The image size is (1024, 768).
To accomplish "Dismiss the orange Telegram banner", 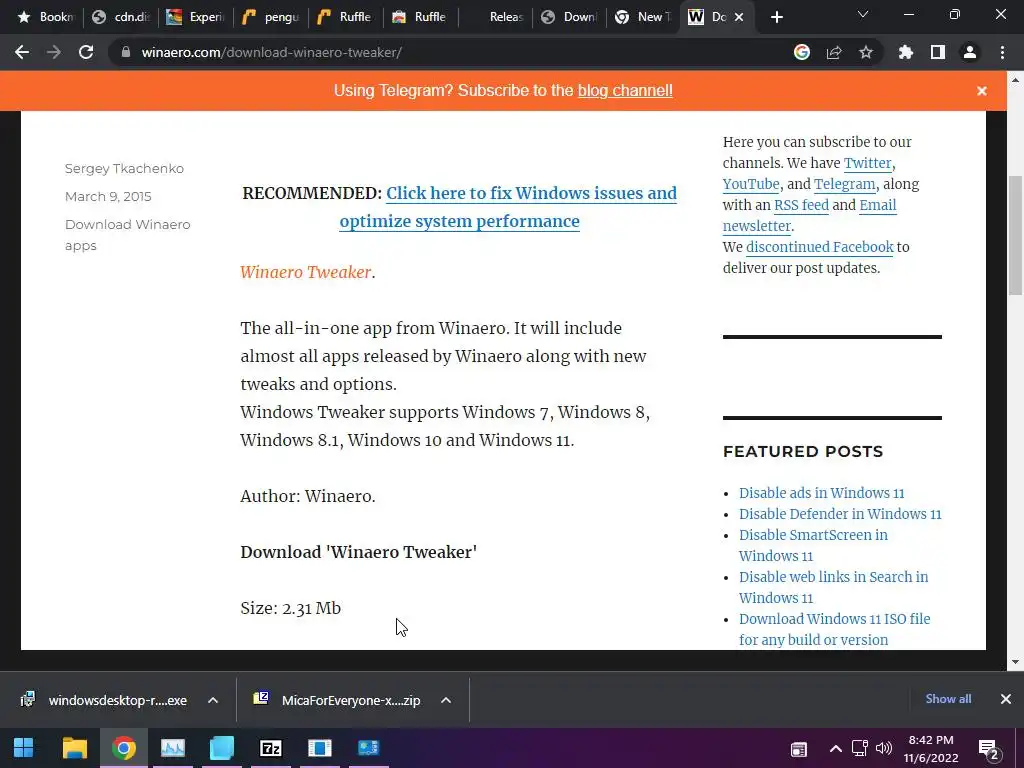I will tap(982, 91).
